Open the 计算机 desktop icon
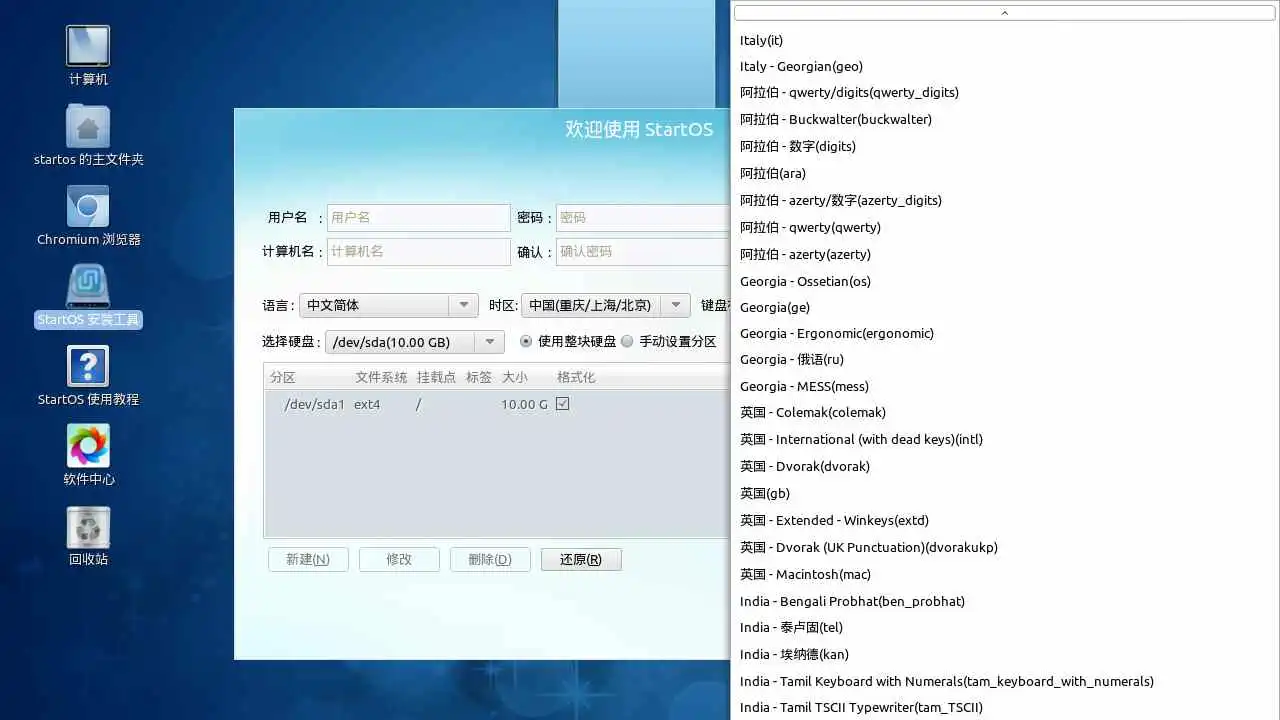Viewport: 1280px width, 720px height. [x=88, y=56]
